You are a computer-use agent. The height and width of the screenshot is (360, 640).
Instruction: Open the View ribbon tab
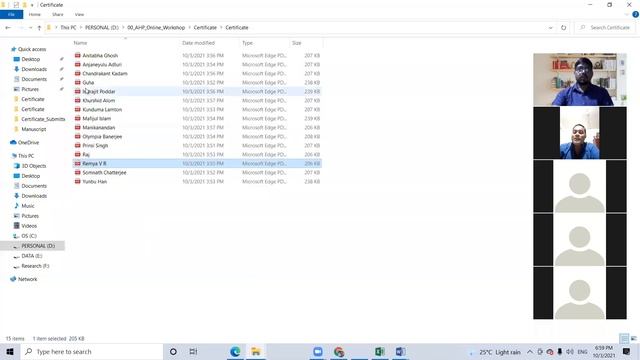(79, 14)
